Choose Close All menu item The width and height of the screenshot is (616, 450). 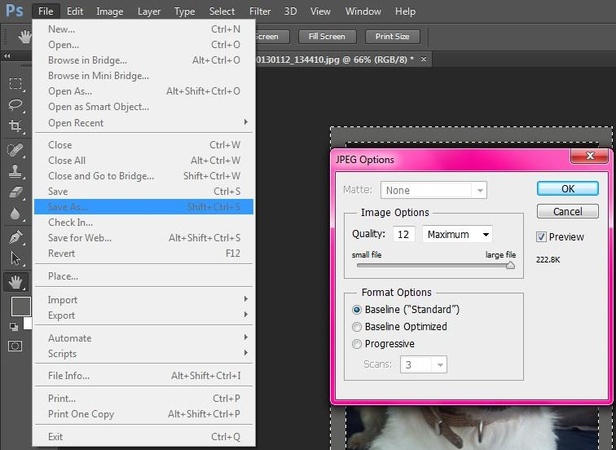[x=144, y=160]
